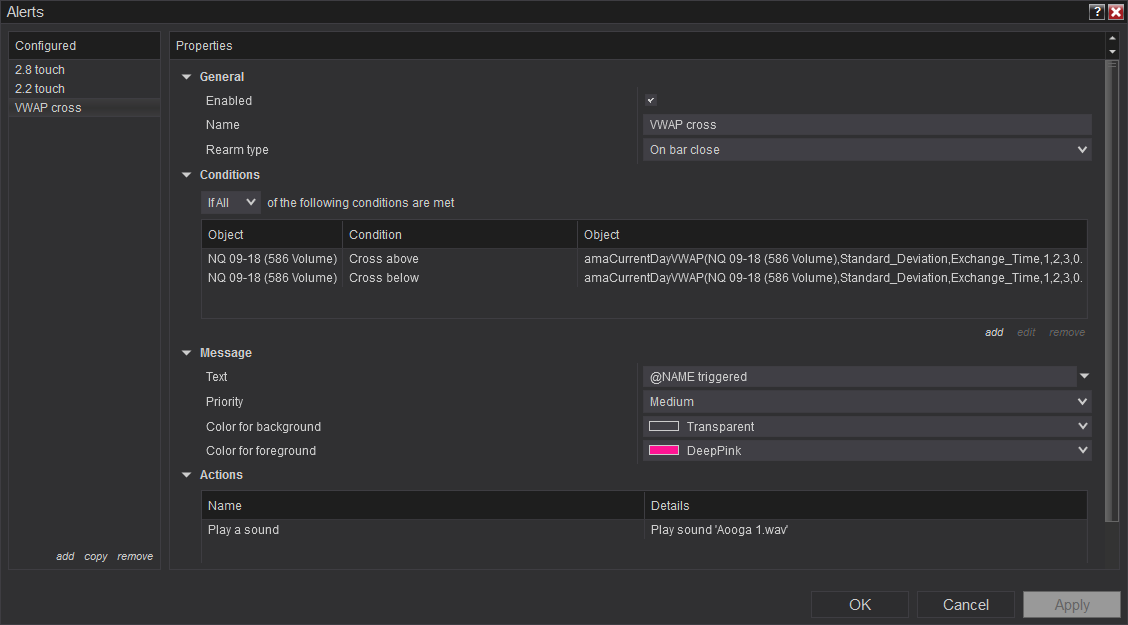Viewport: 1128px width, 625px height.
Task: Collapse the General section triangle
Action: [x=186, y=77]
